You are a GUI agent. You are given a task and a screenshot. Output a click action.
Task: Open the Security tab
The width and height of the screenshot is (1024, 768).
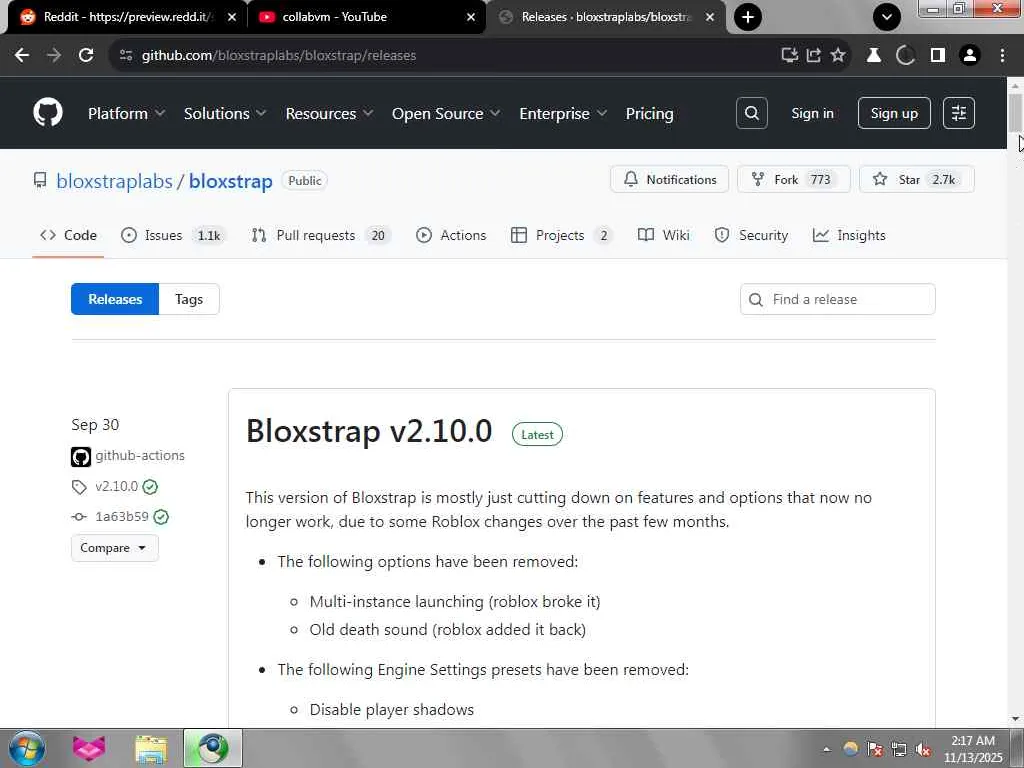tap(751, 235)
